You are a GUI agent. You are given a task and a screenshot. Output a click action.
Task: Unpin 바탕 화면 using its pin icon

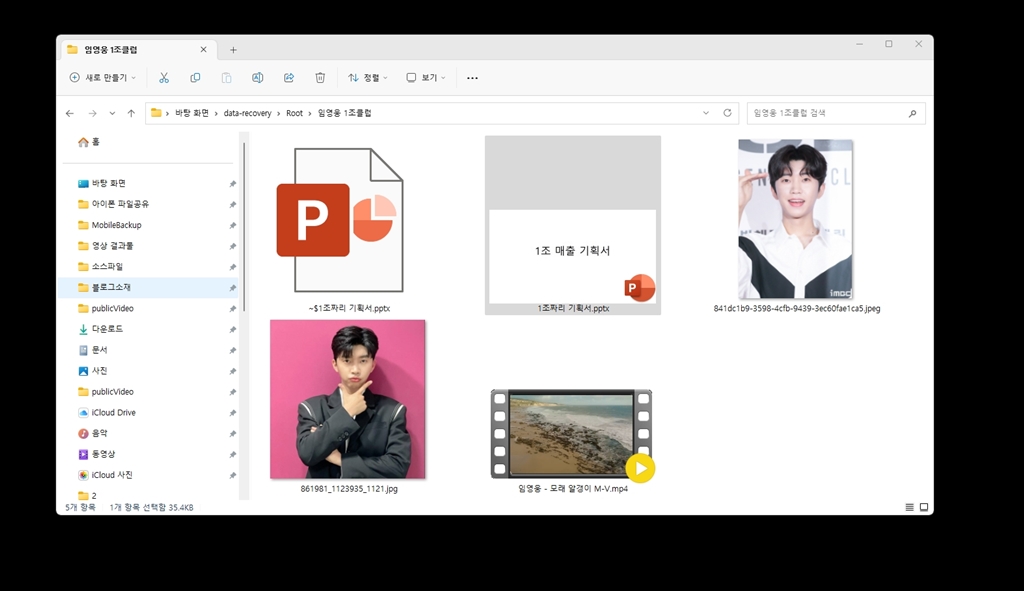[x=232, y=184]
